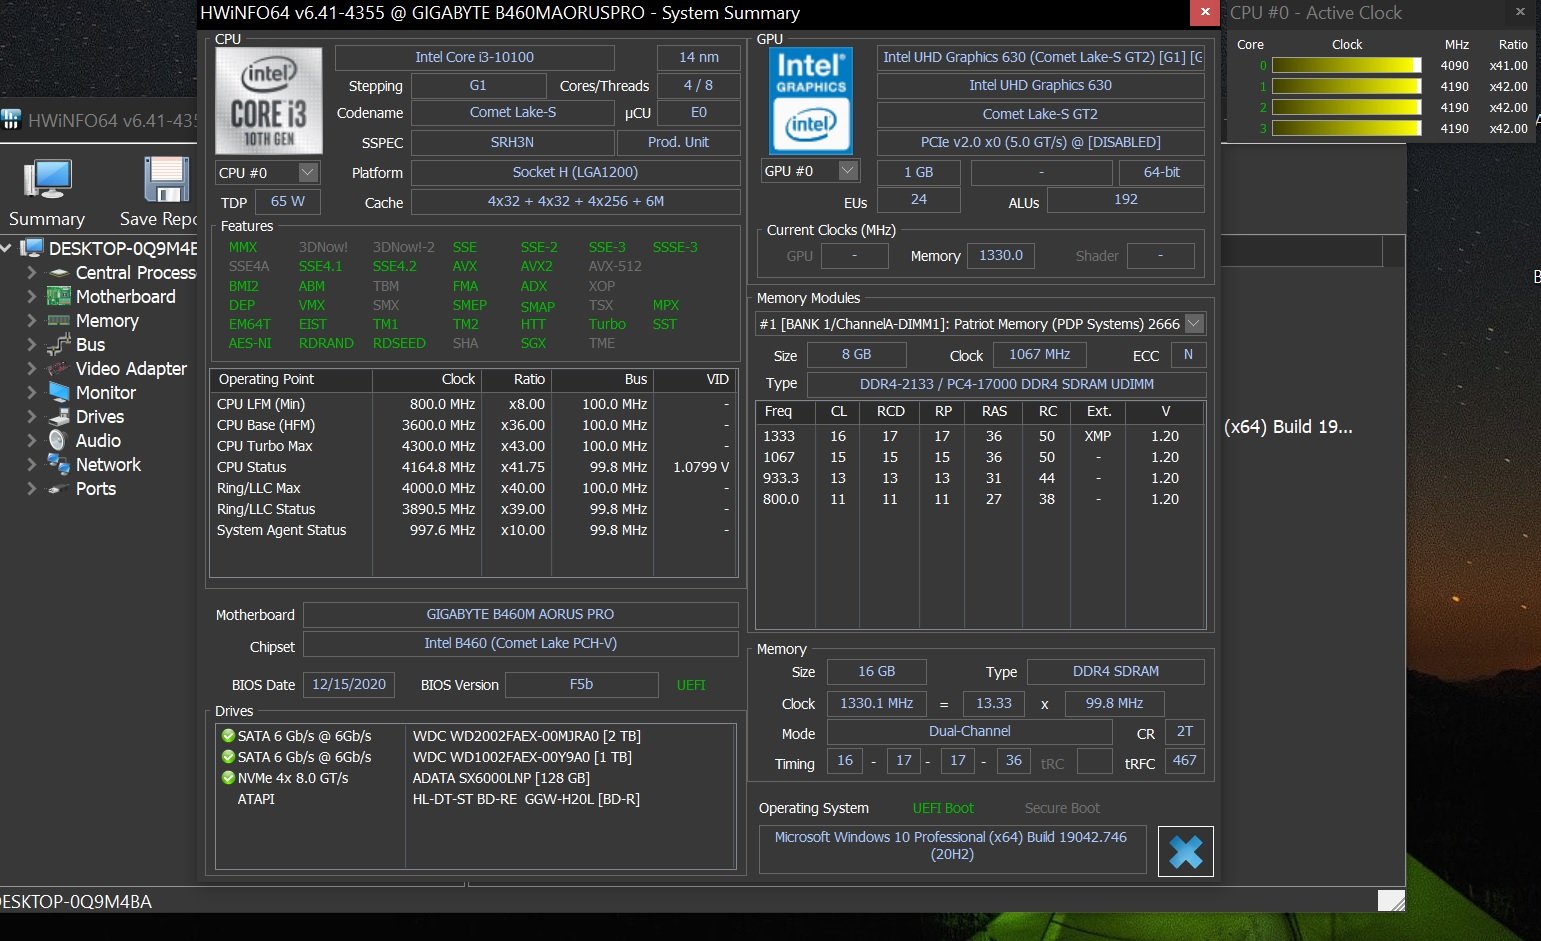Select the Bus tree icon
Viewport: 1541px width, 941px height.
(59, 345)
